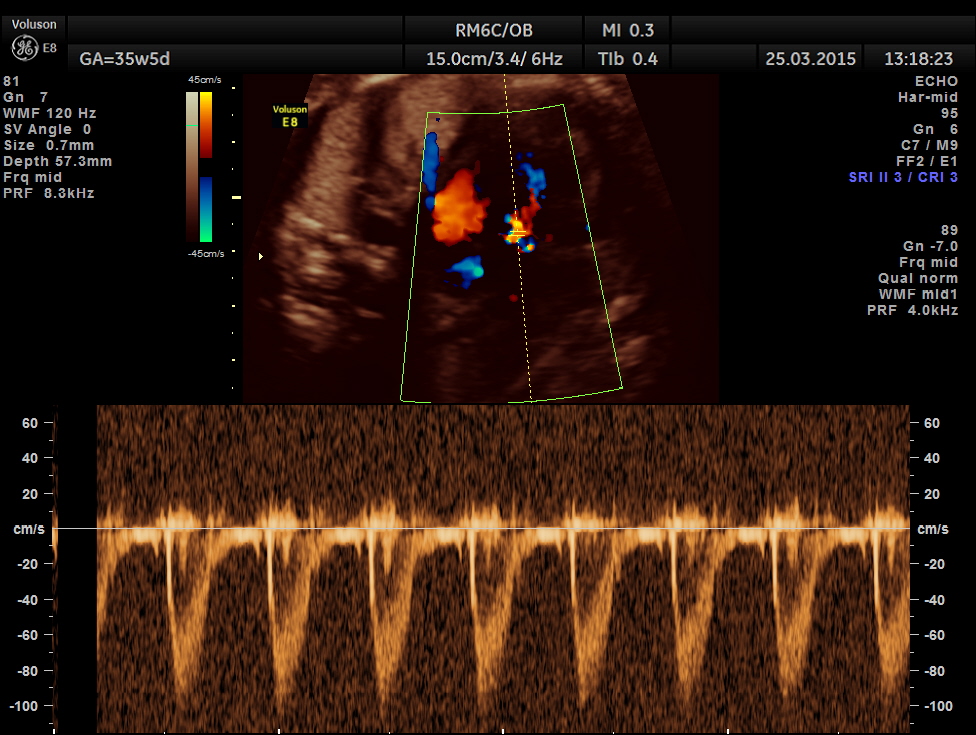Click the white Doppler baseline in spectrum
The width and height of the screenshot is (976, 735).
(500, 528)
